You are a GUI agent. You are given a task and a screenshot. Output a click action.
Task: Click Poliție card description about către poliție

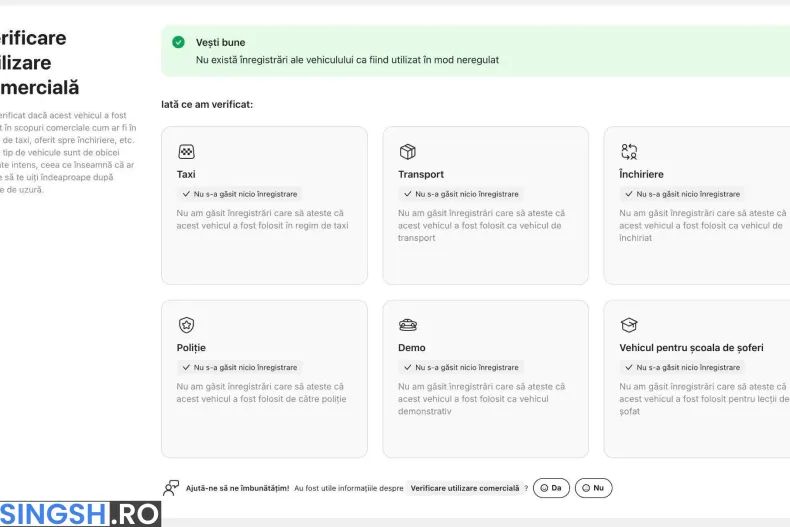click(261, 392)
